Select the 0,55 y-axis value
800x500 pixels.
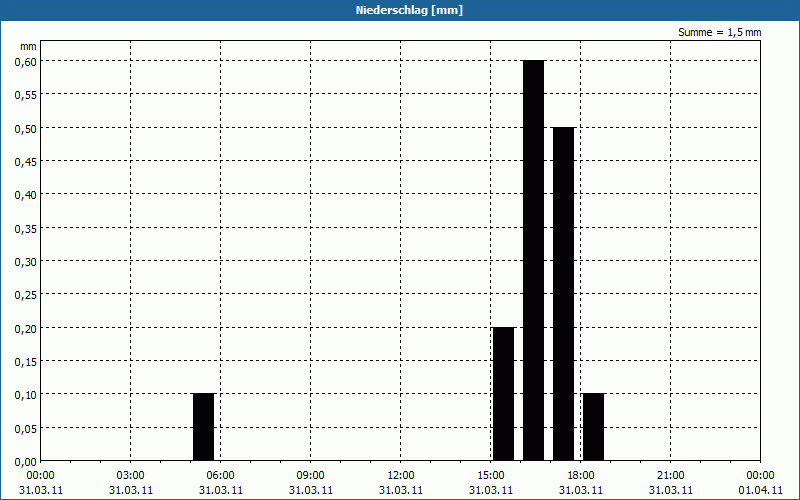click(26, 94)
